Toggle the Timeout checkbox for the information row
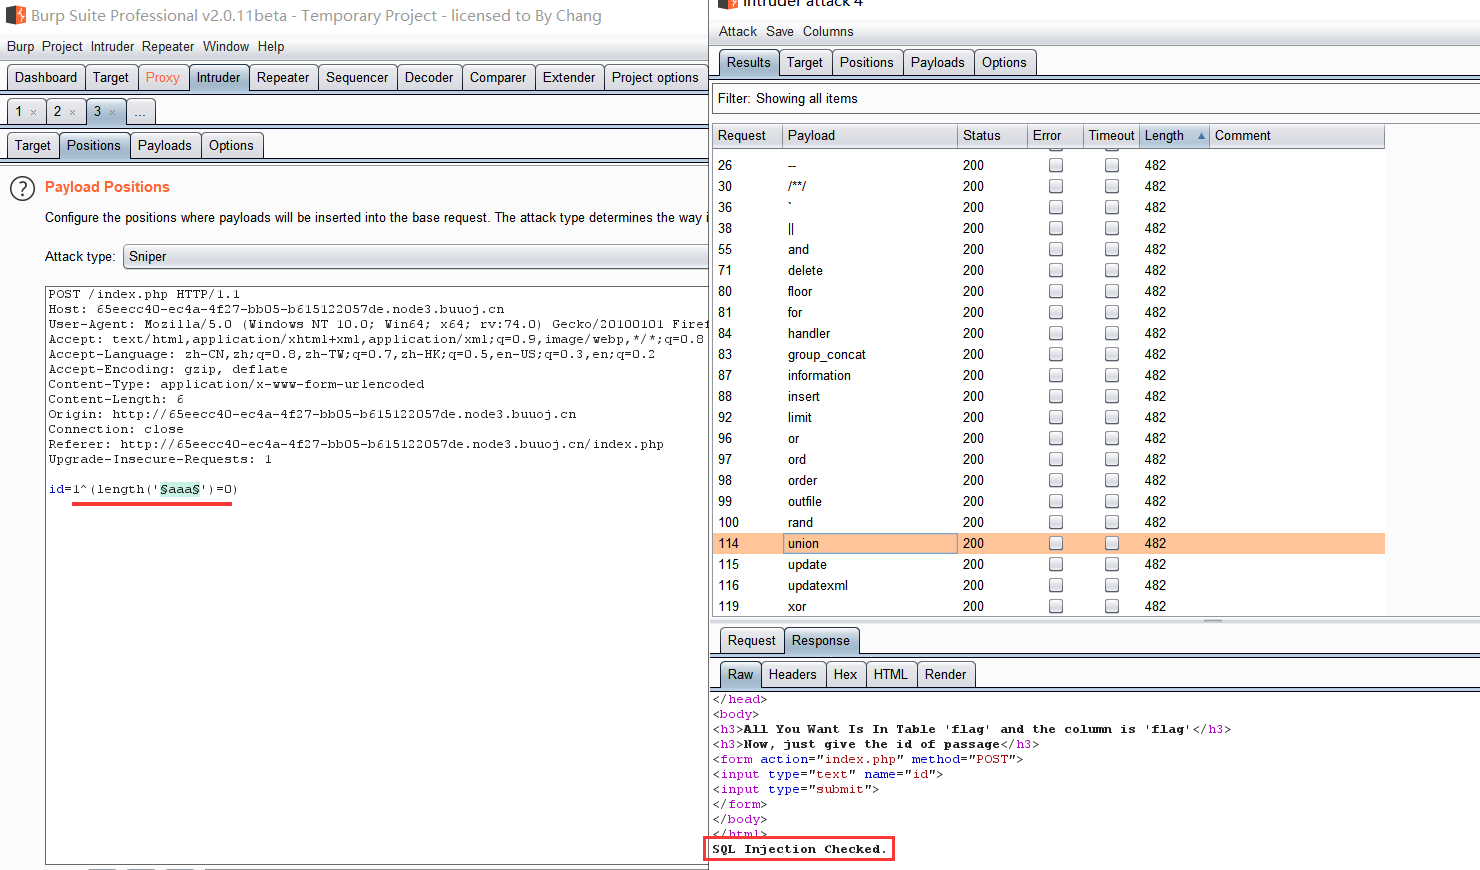This screenshot has height=870, width=1480. (1112, 375)
